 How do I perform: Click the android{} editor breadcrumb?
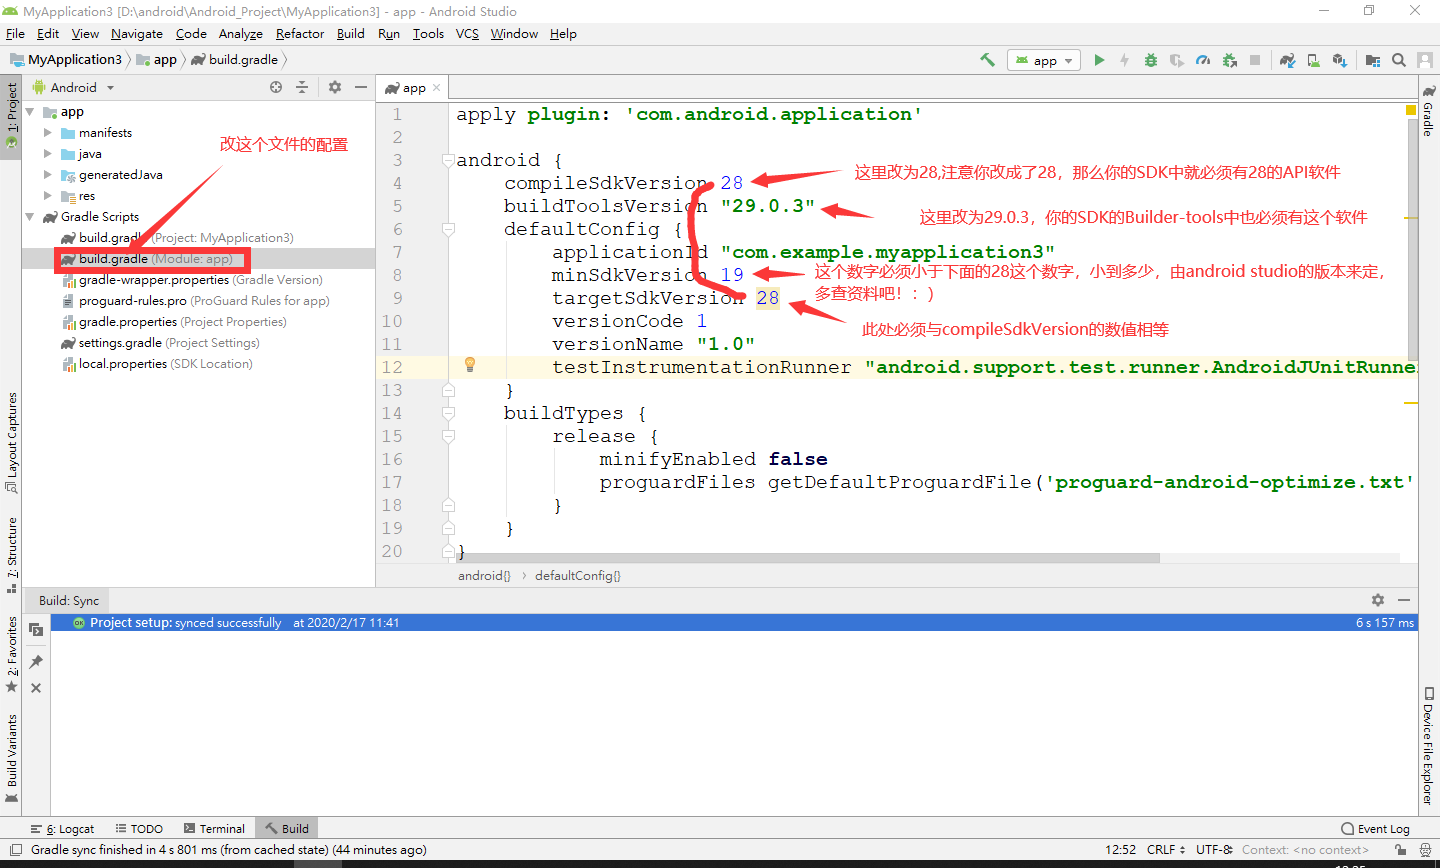pyautogui.click(x=484, y=576)
